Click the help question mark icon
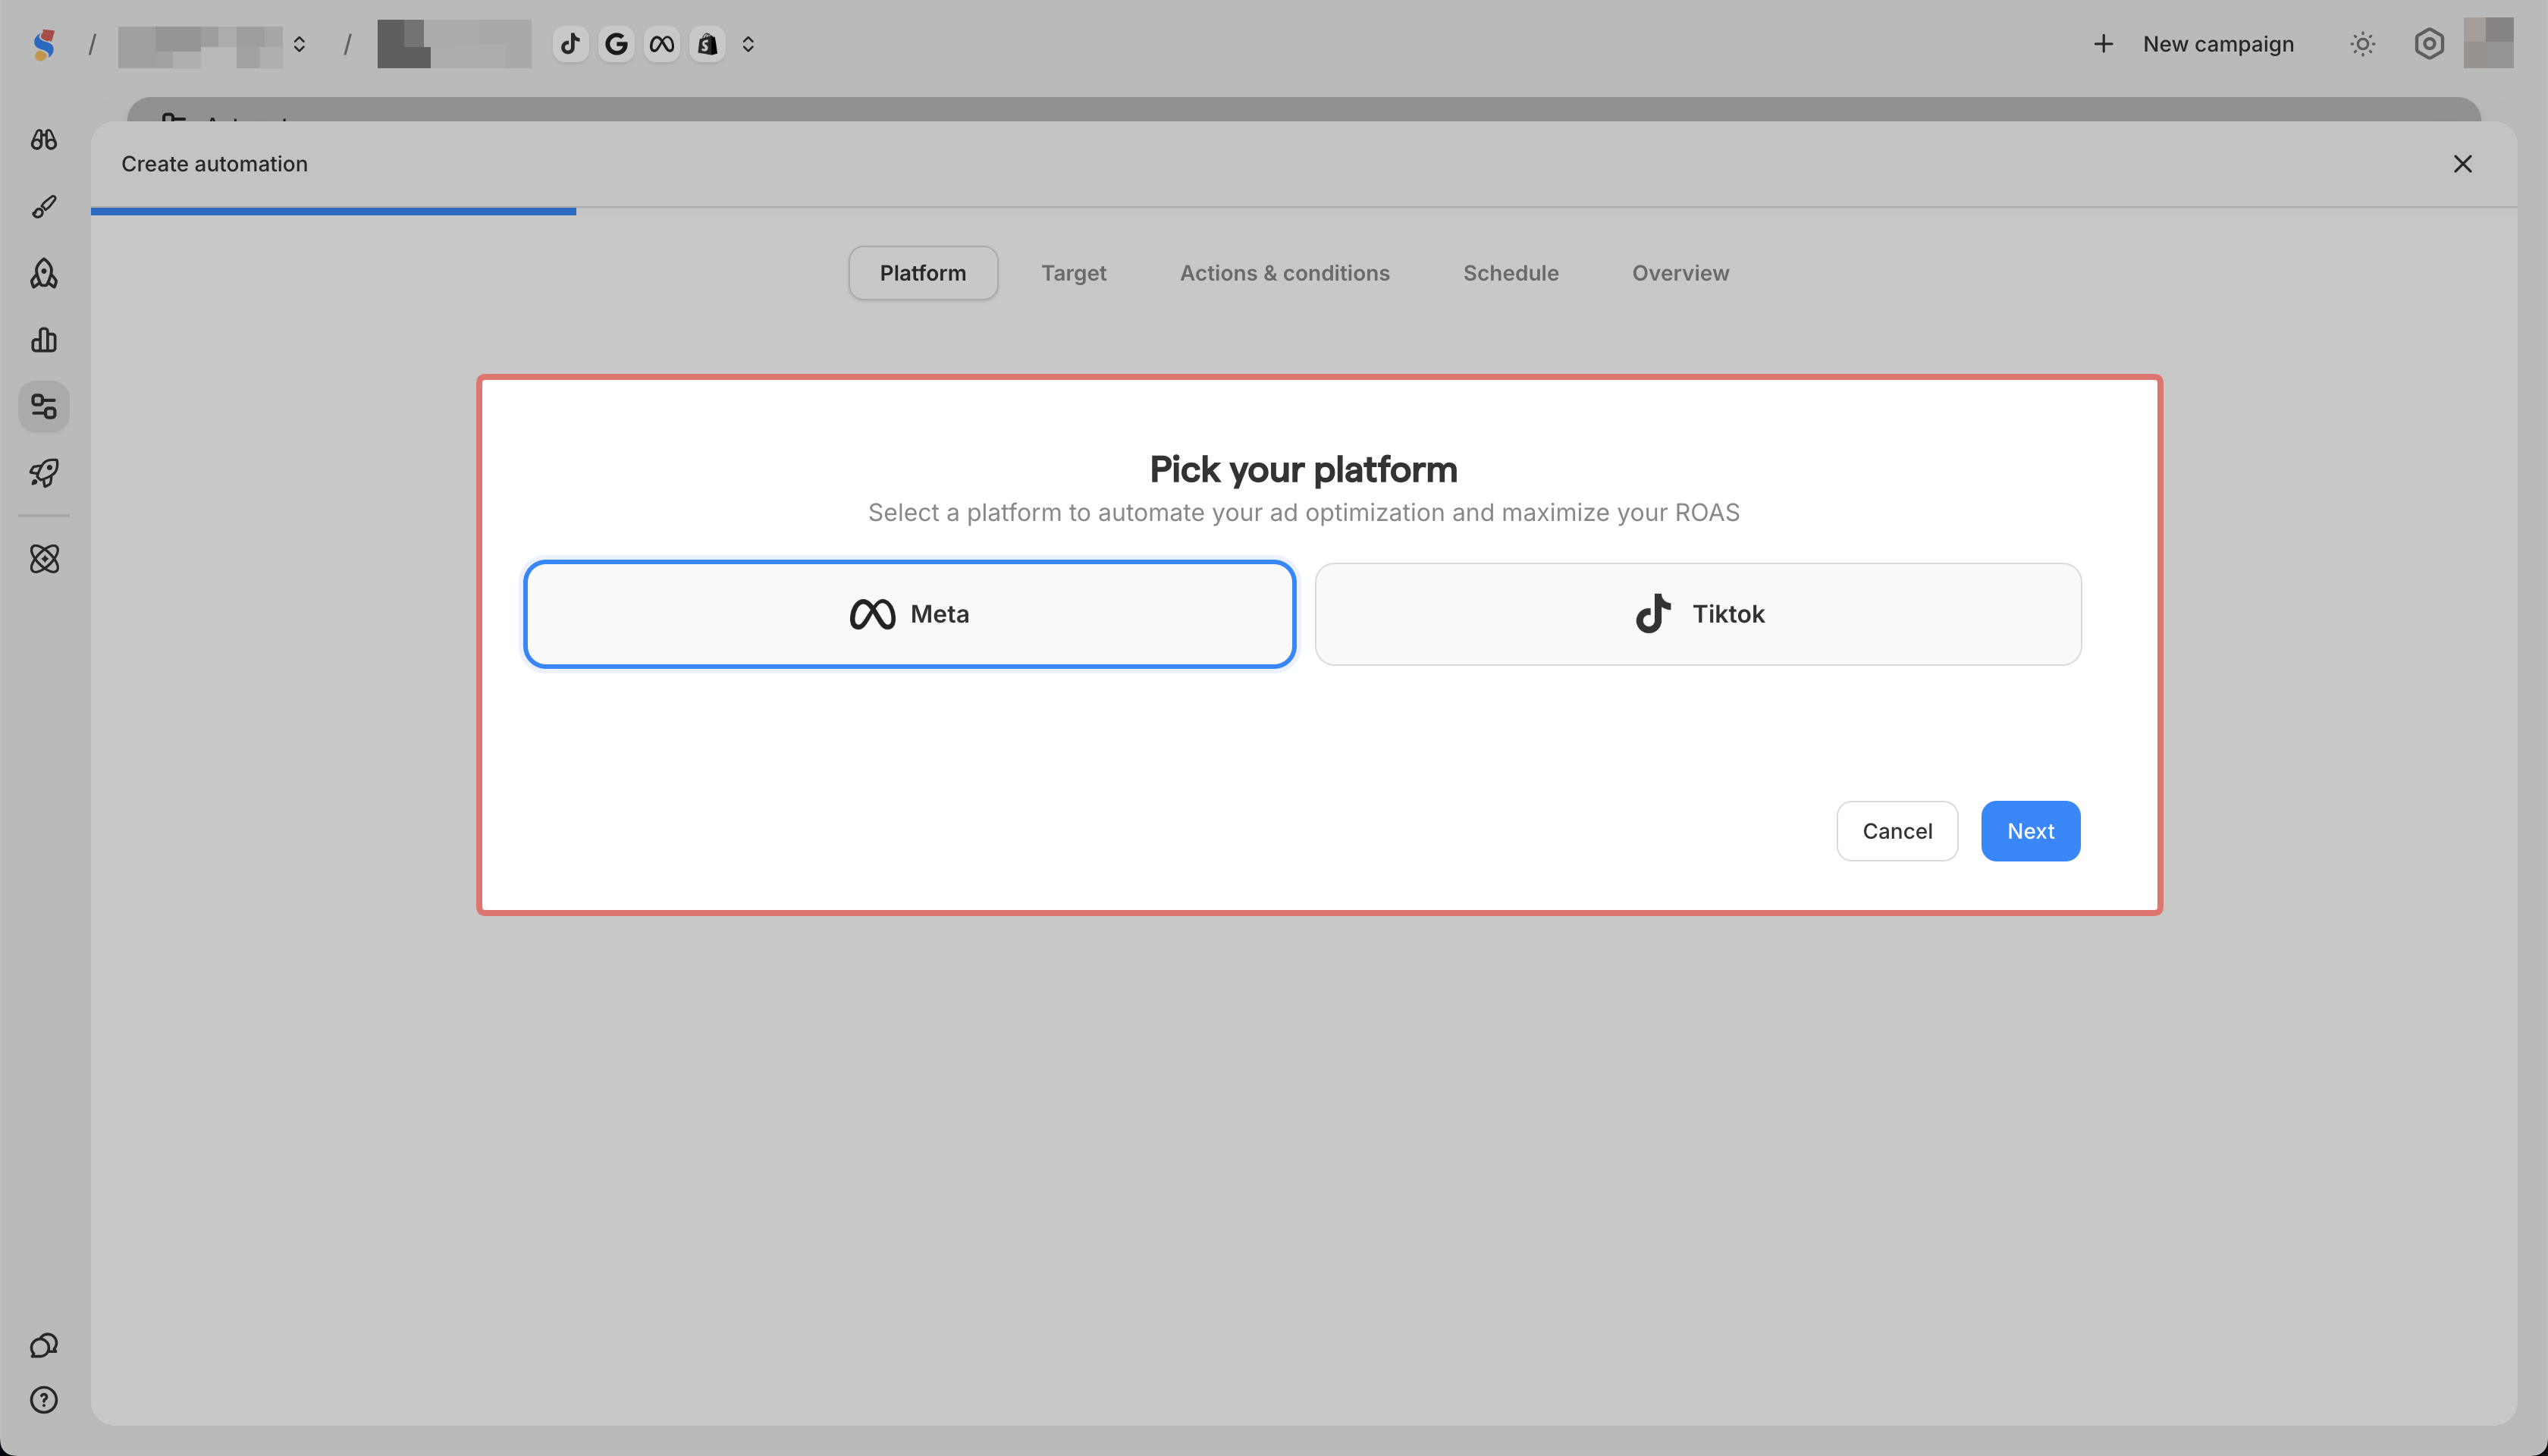 [44, 1400]
